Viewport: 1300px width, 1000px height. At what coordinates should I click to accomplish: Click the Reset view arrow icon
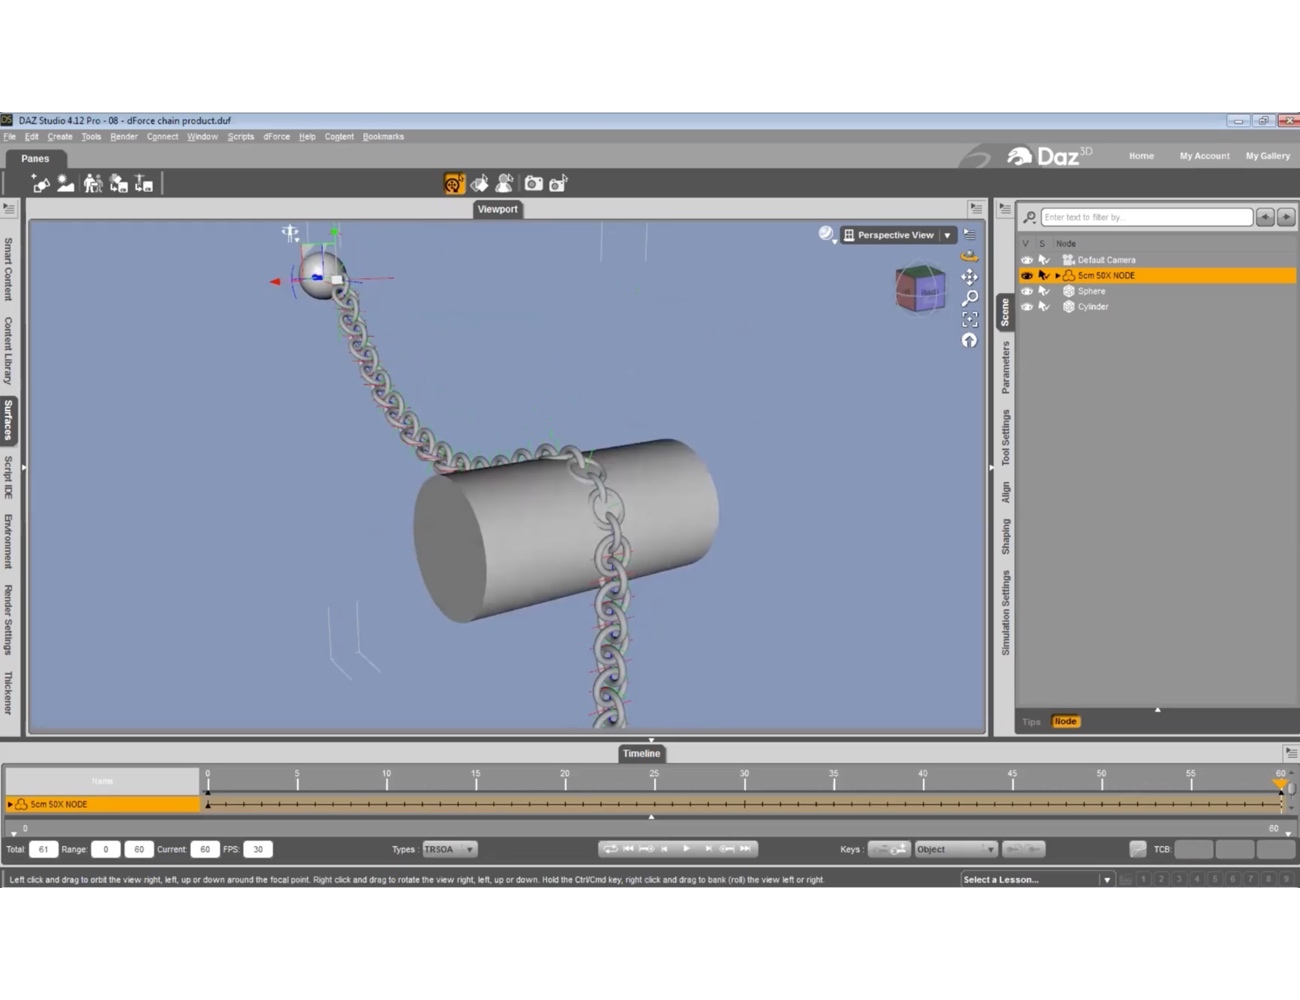coord(969,340)
